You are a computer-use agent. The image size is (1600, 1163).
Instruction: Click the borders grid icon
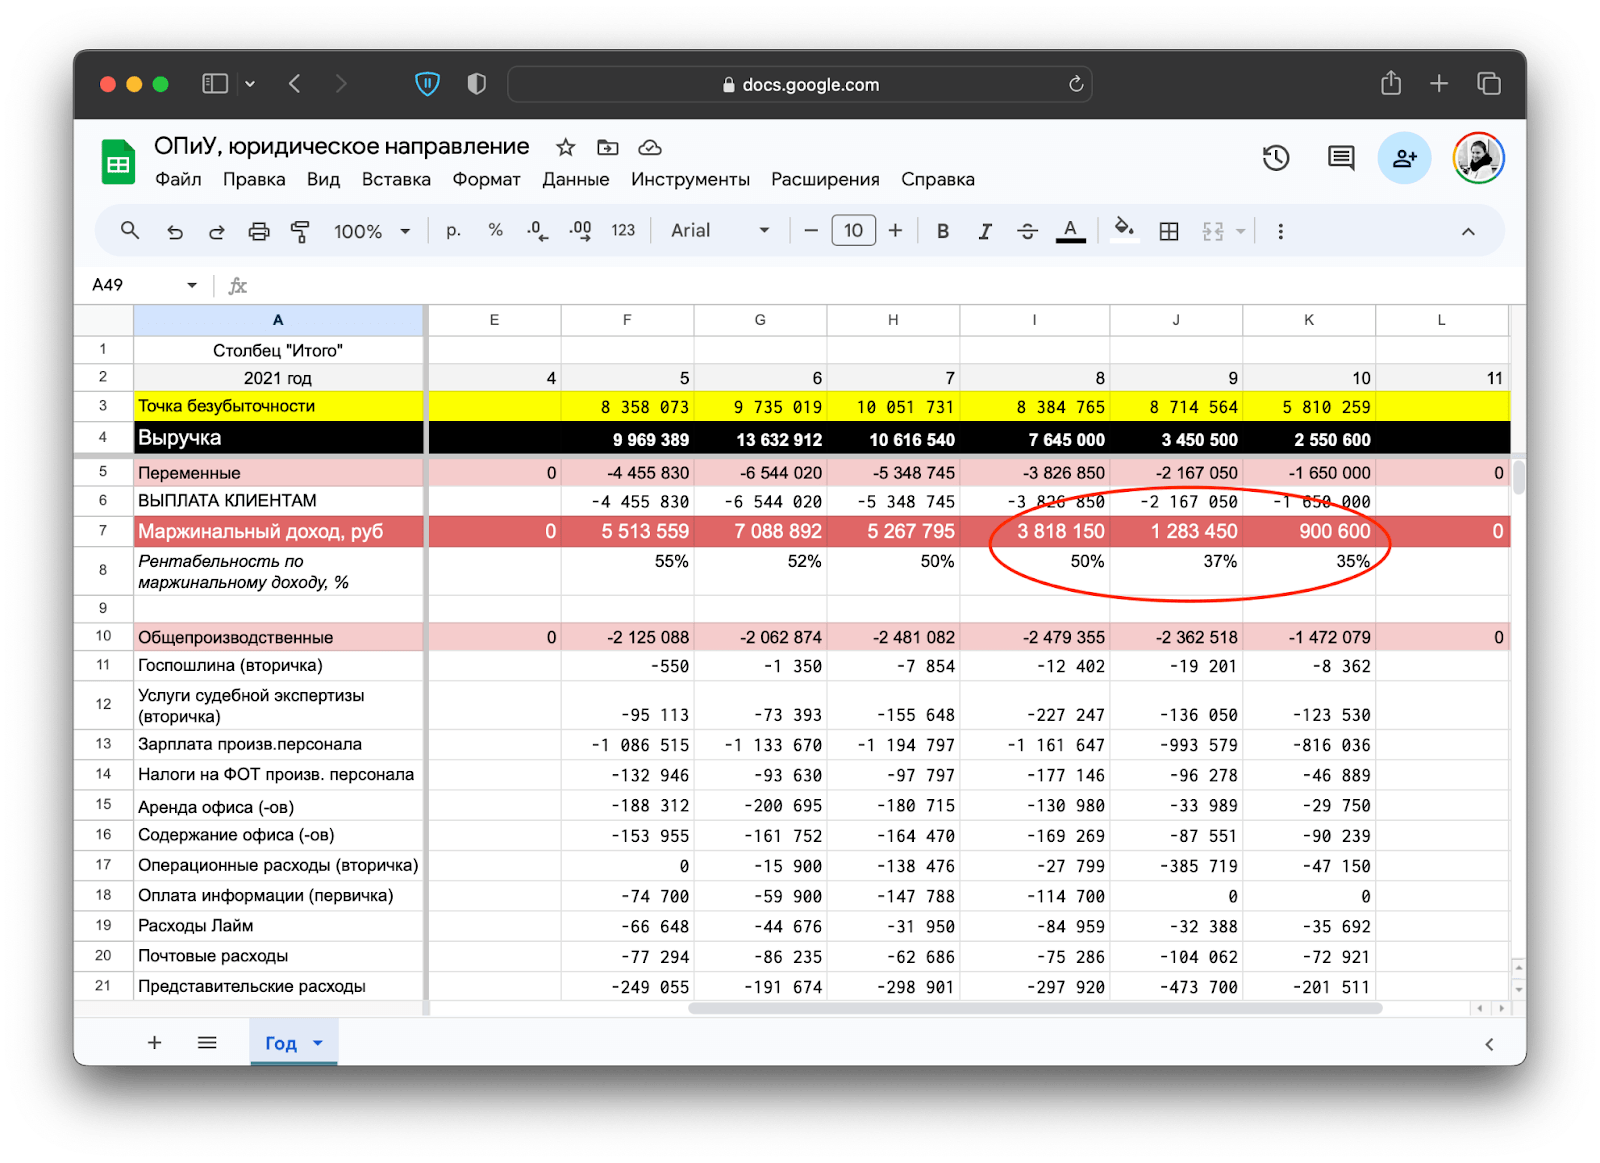click(x=1168, y=232)
